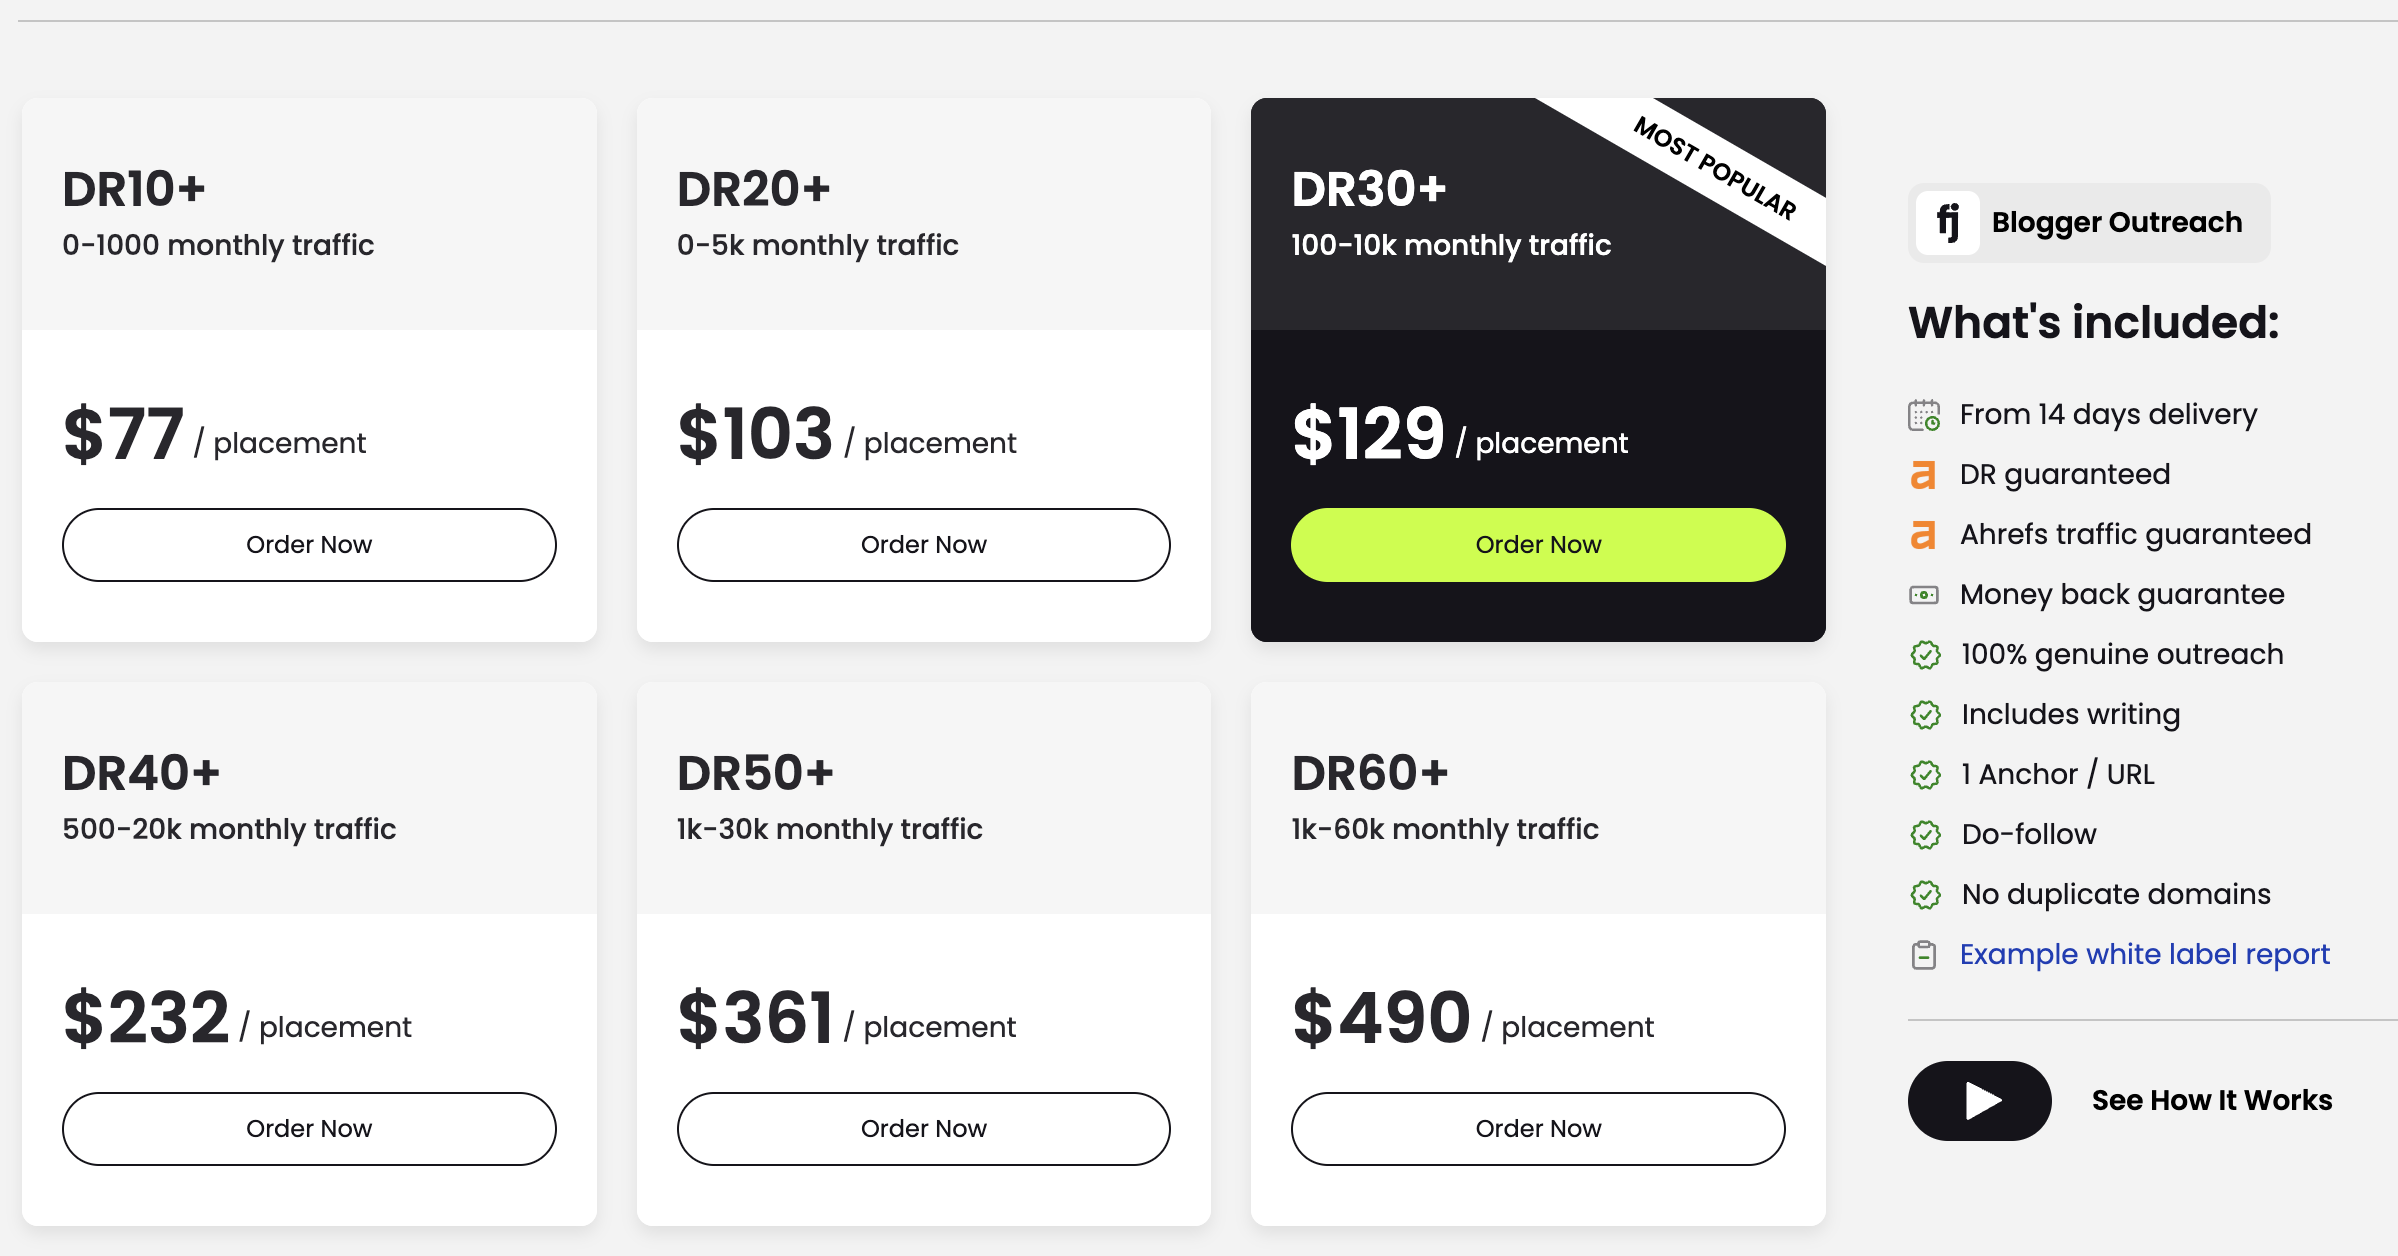This screenshot has width=2398, height=1256.
Task: Click the checkmark next to No duplicate domains
Action: (1925, 895)
